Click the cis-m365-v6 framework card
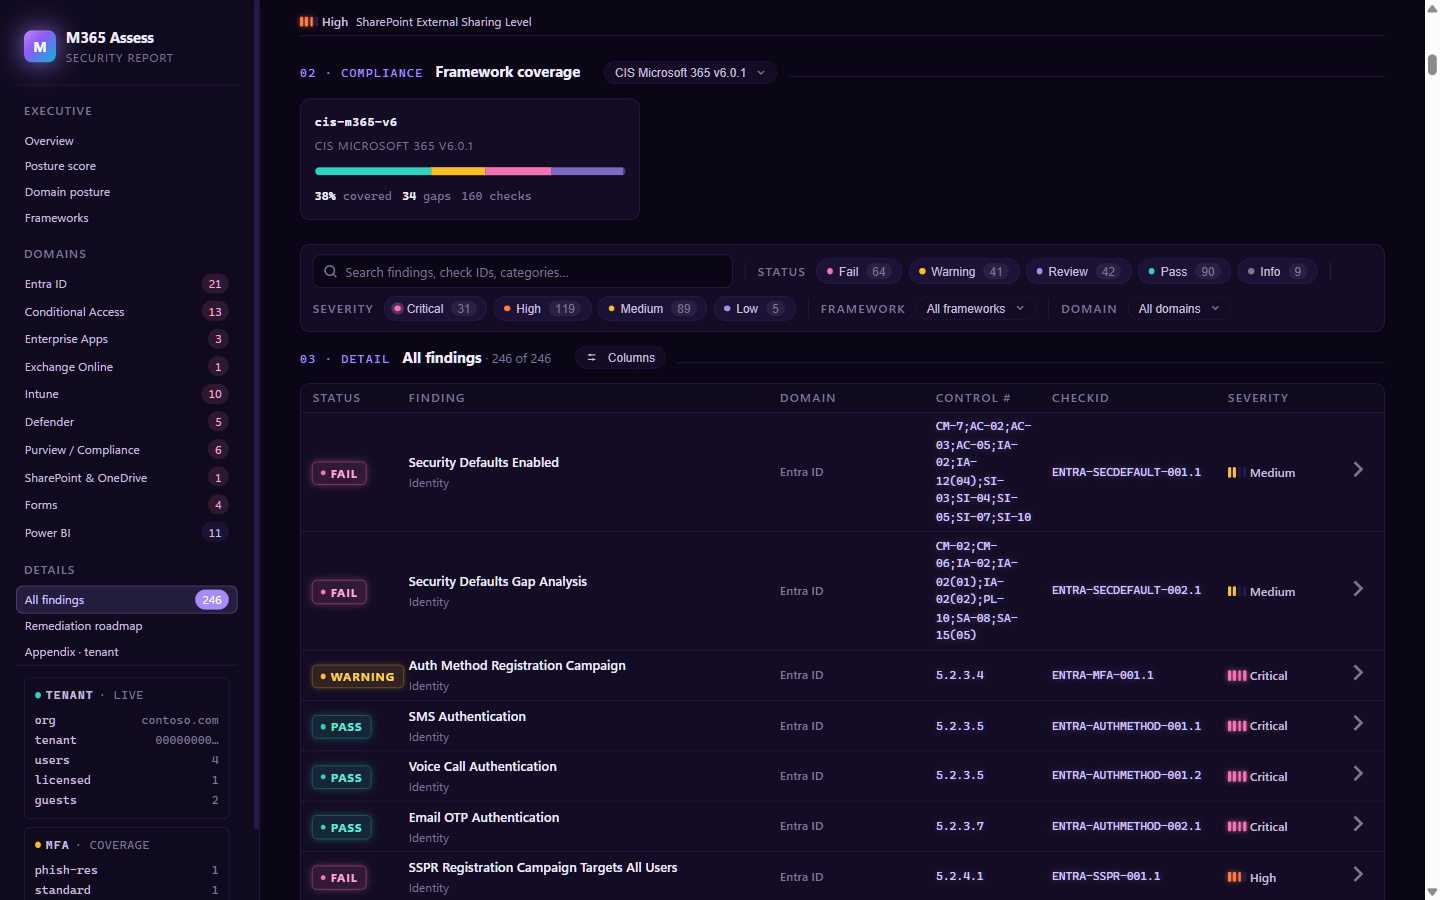Image resolution: width=1440 pixels, height=900 pixels. [x=469, y=159]
